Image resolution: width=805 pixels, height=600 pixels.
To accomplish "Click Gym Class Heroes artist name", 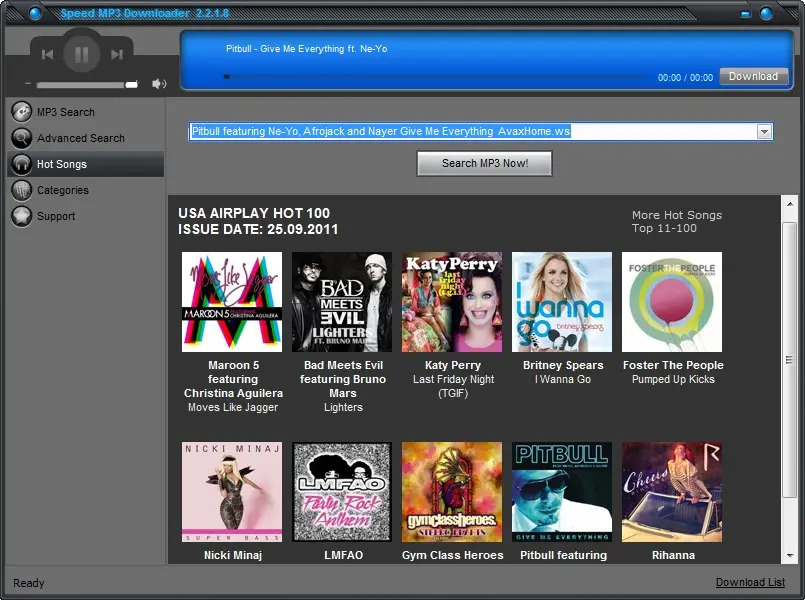I will [453, 555].
